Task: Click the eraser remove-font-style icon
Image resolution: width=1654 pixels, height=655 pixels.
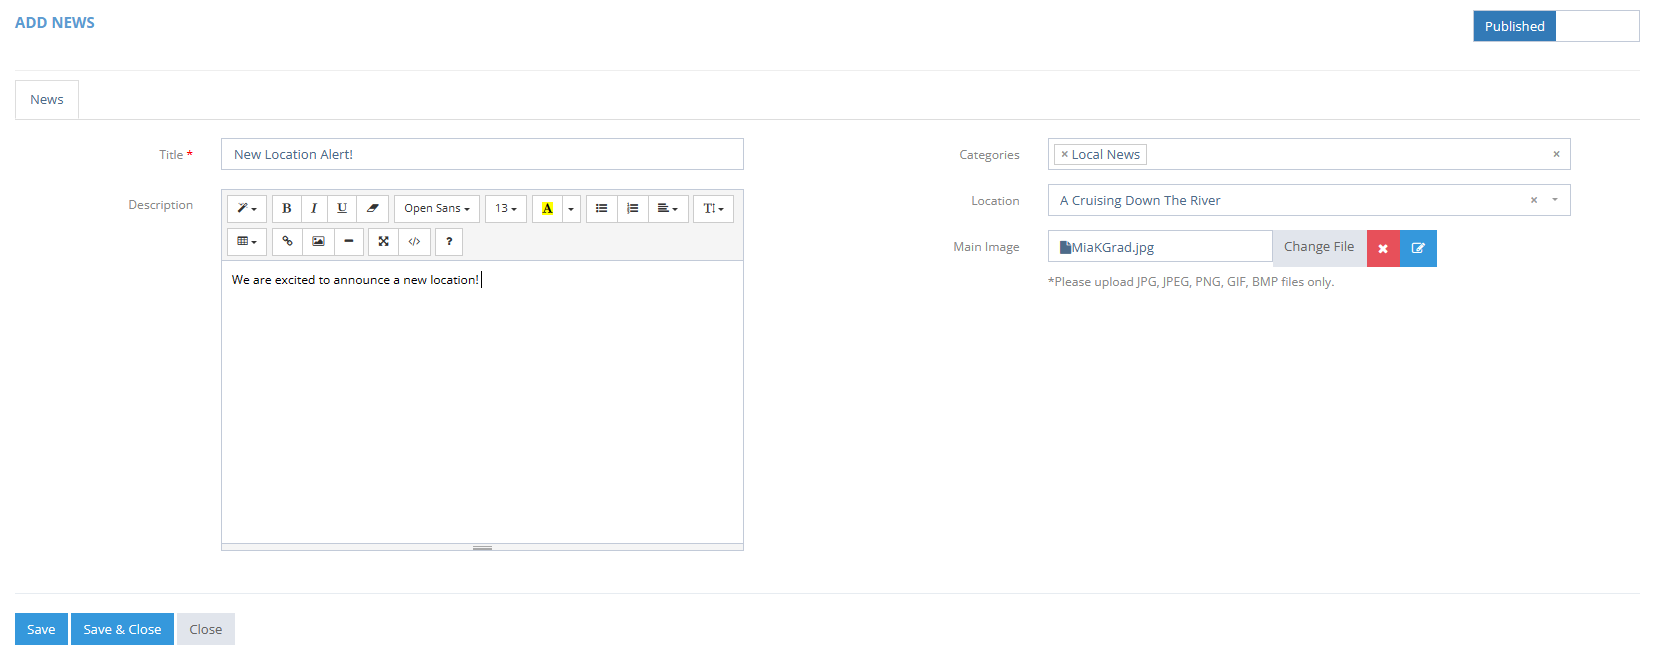Action: click(372, 208)
